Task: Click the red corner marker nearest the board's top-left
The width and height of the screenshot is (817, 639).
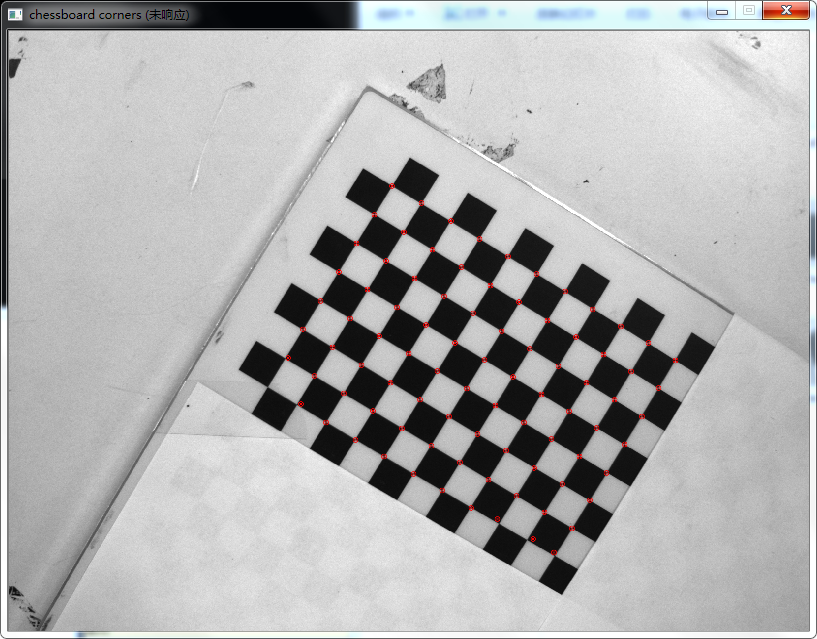Action: tap(392, 186)
